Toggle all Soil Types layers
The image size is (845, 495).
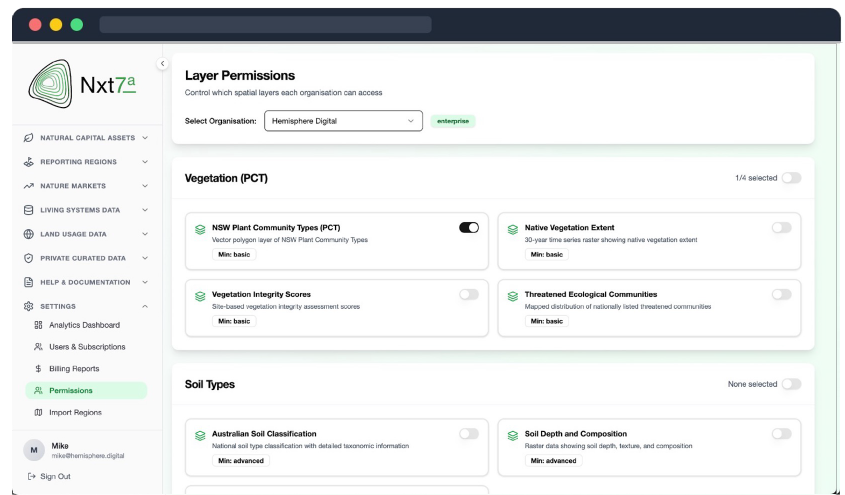(x=791, y=384)
